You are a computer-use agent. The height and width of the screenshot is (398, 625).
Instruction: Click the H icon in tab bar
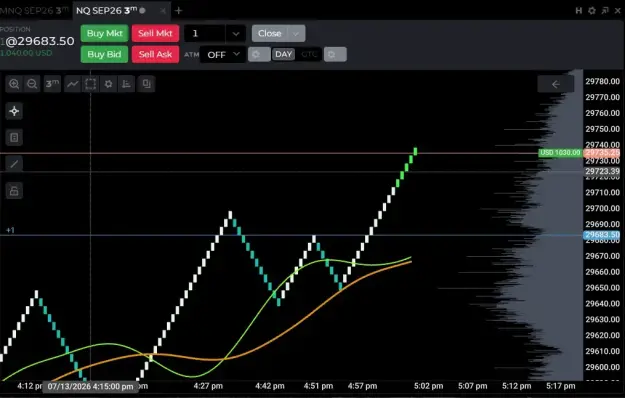[x=579, y=11]
